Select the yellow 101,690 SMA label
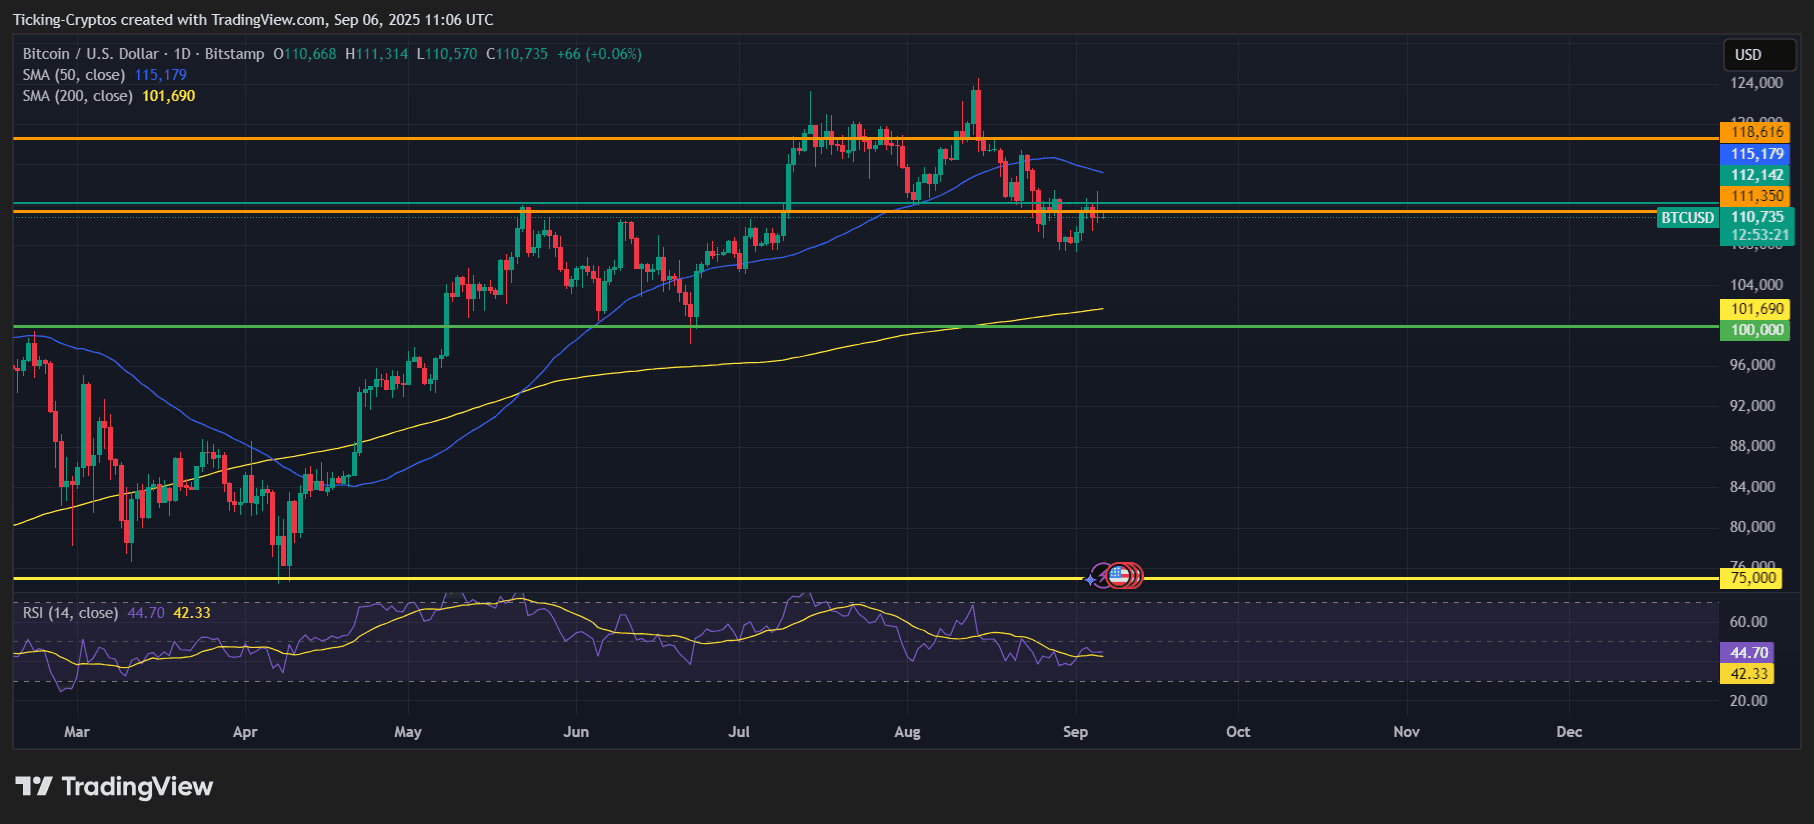Image resolution: width=1814 pixels, height=824 pixels. click(1756, 309)
